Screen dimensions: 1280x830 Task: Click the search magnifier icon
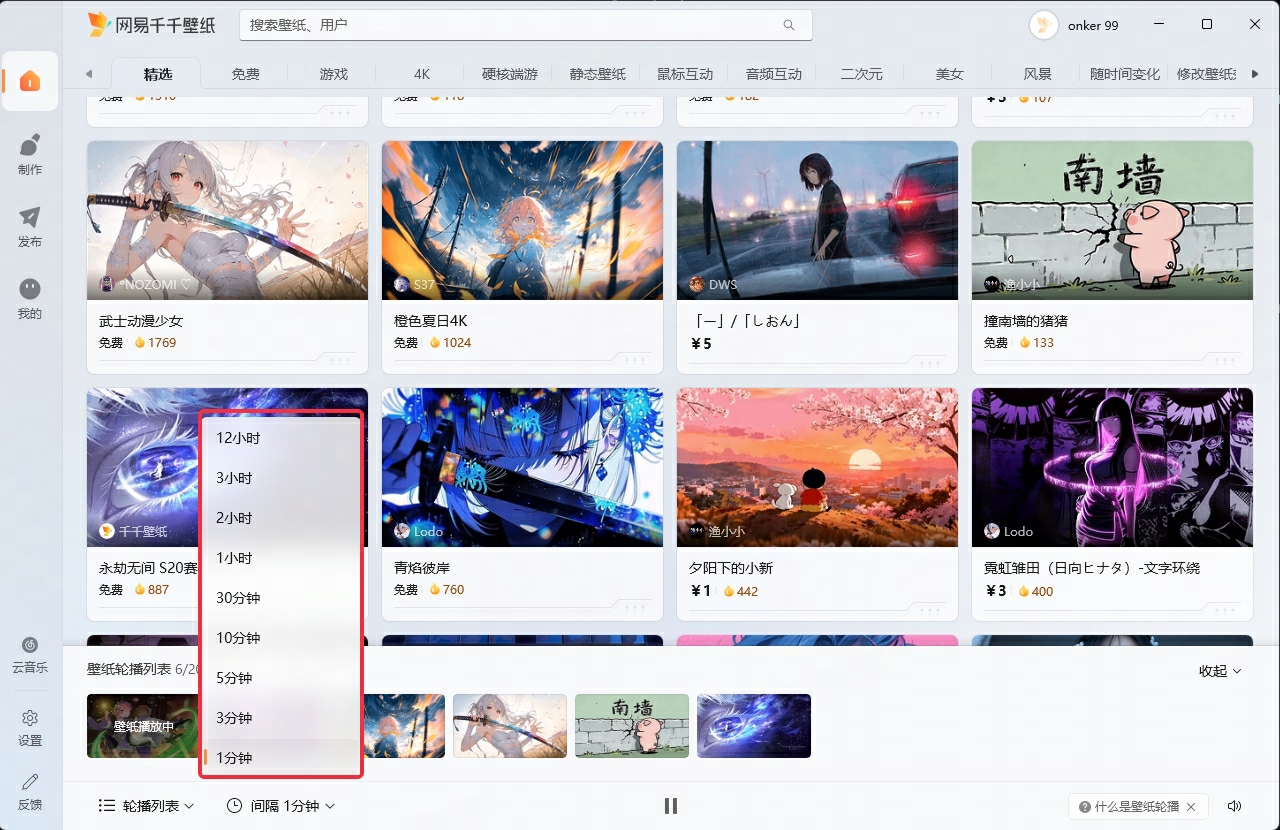789,25
